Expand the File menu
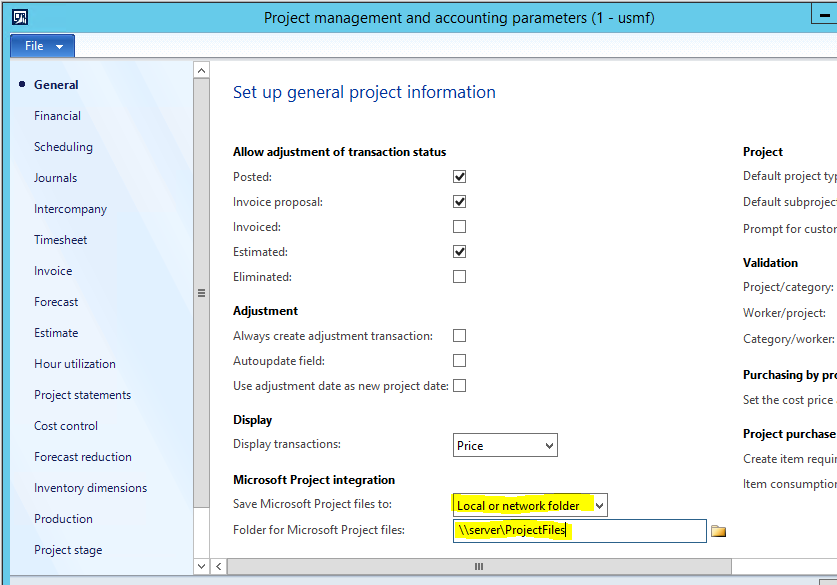The image size is (837, 585). coord(40,45)
